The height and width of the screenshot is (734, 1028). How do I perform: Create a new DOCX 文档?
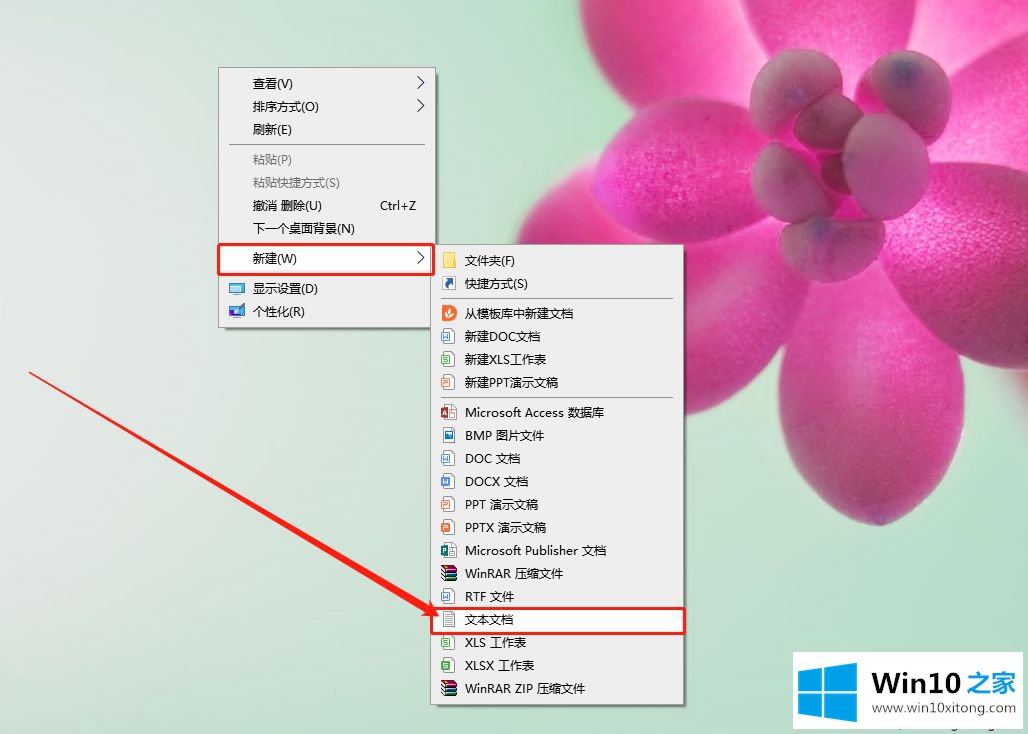(x=557, y=481)
